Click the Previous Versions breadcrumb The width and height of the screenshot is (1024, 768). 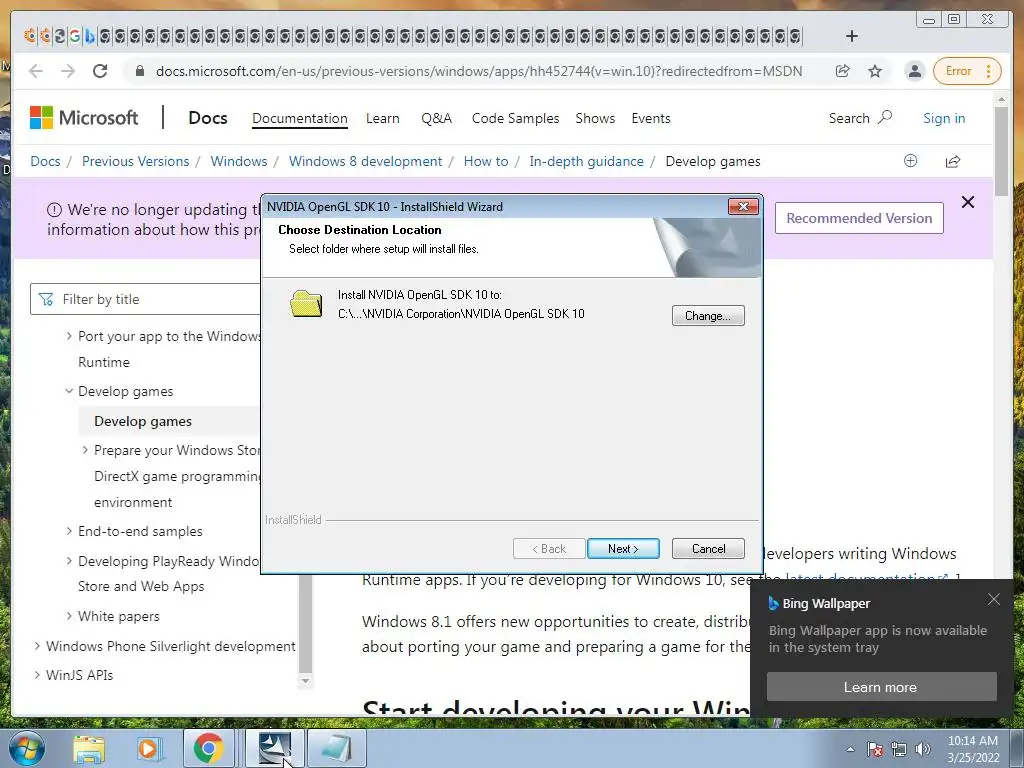click(135, 161)
